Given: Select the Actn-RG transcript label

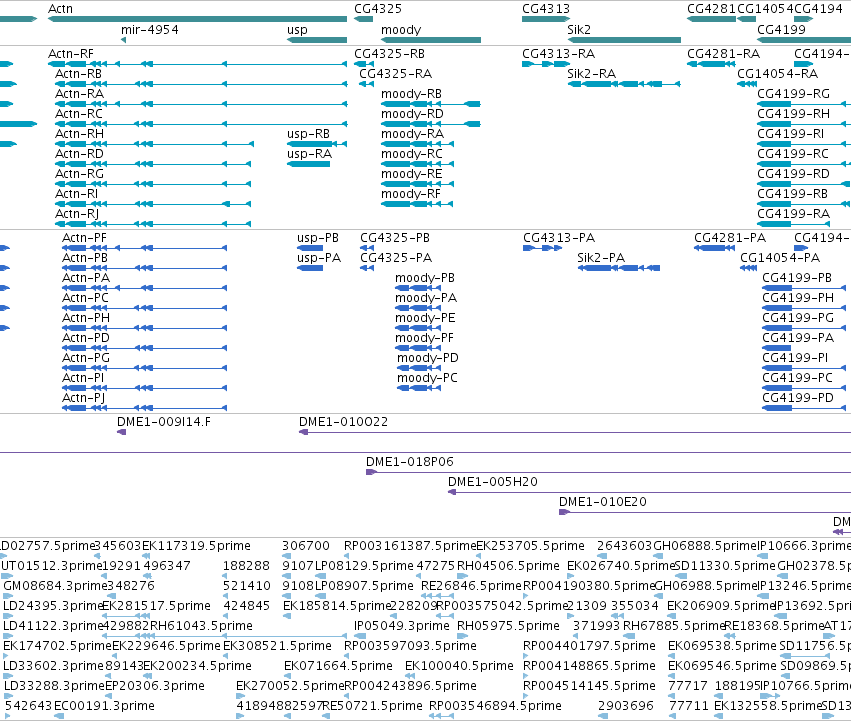Looking at the screenshot, I should [x=79, y=174].
